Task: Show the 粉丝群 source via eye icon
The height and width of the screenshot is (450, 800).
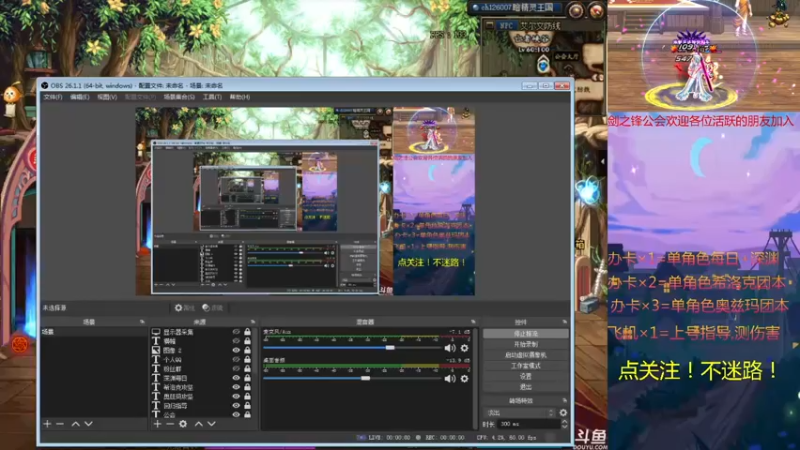Action: point(236,369)
